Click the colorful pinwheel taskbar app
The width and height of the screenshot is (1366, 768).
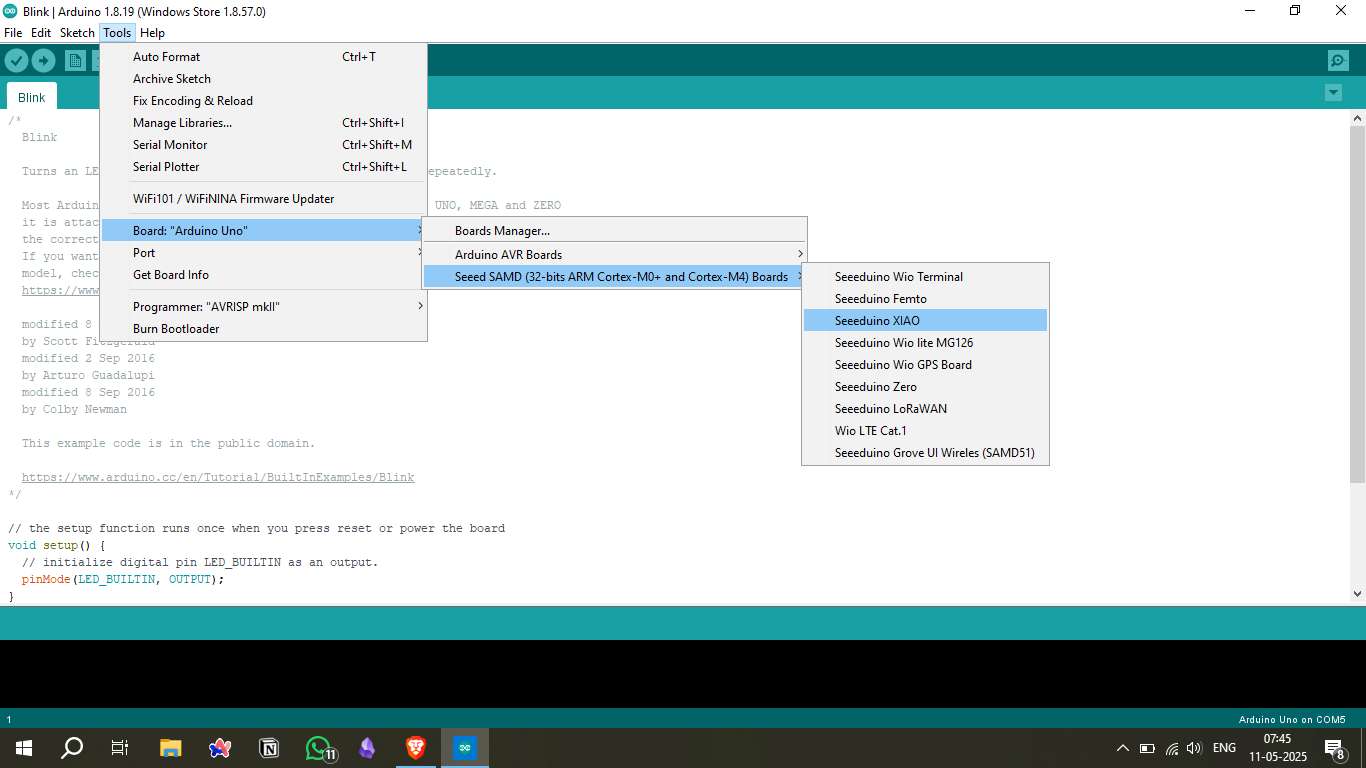click(220, 747)
